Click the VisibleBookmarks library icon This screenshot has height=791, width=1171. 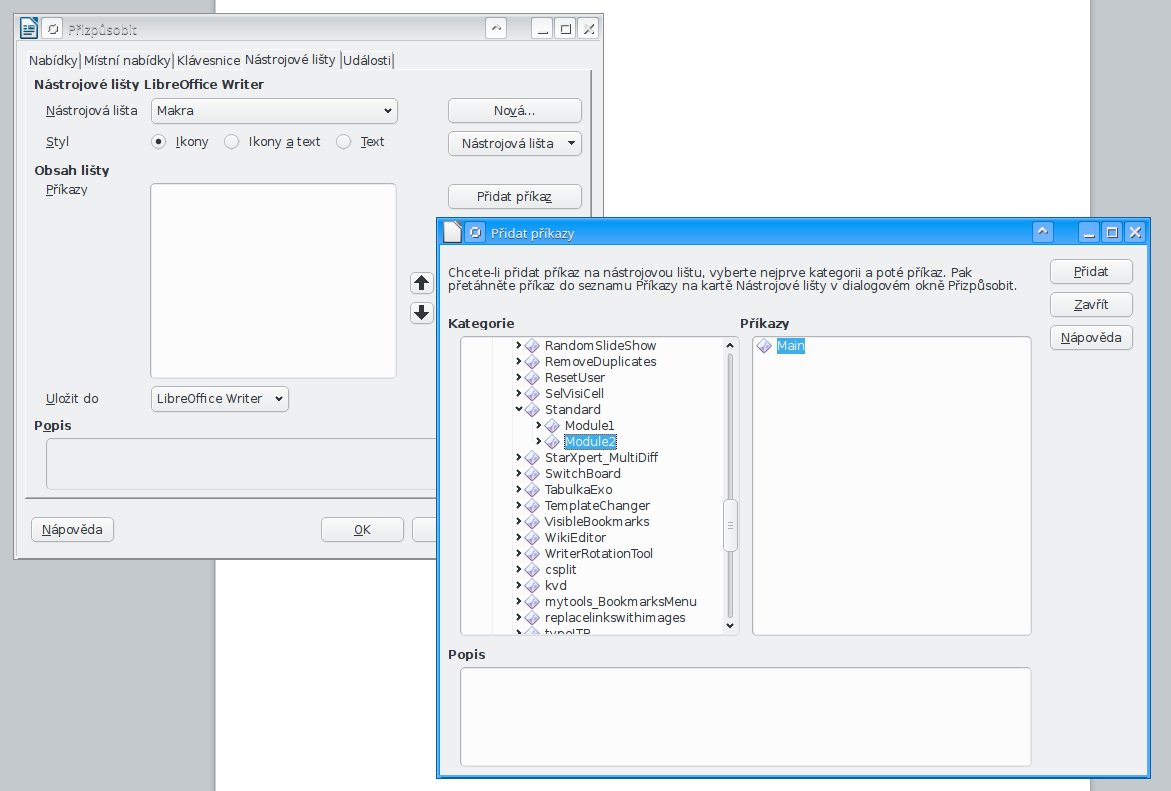coord(532,521)
